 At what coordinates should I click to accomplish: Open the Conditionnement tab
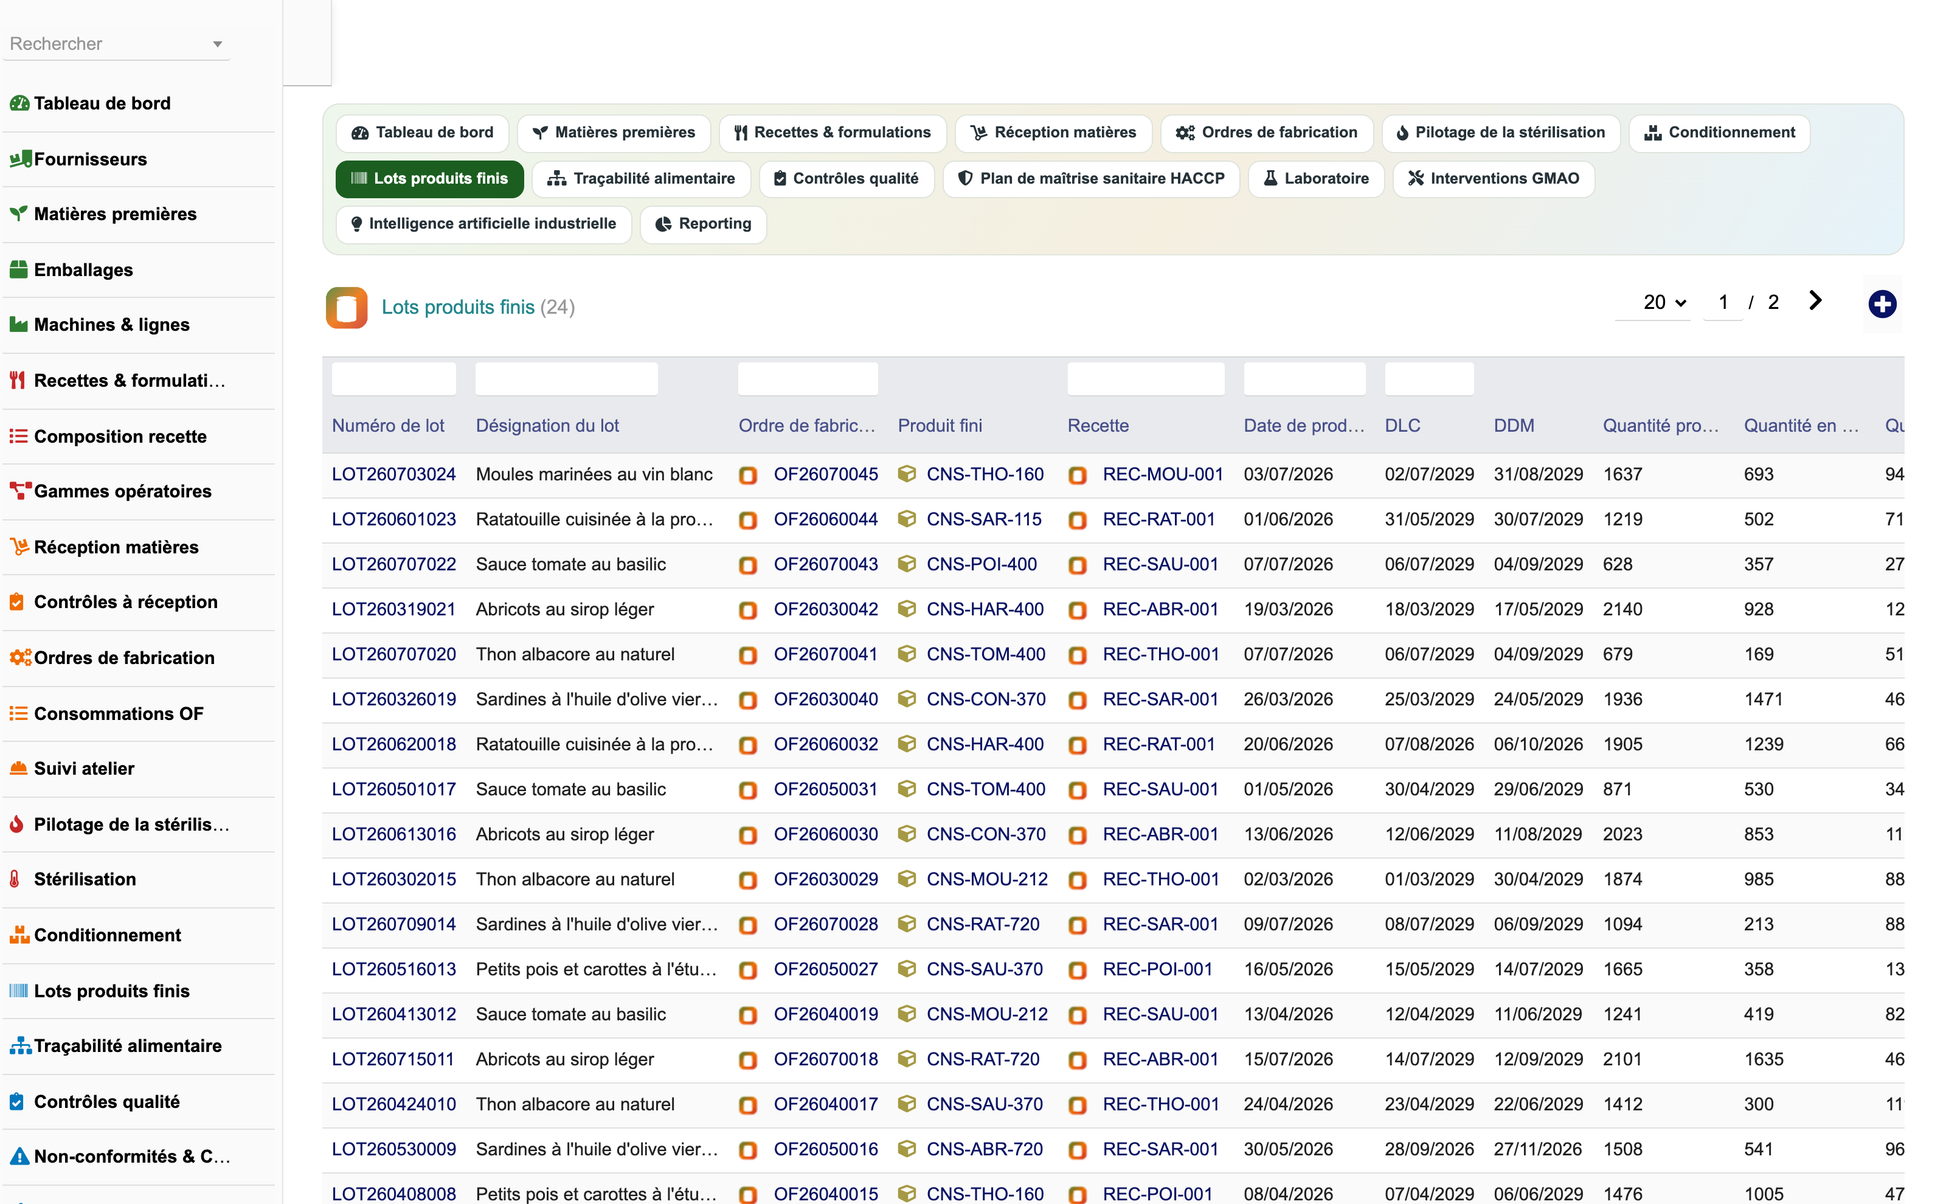1720,133
